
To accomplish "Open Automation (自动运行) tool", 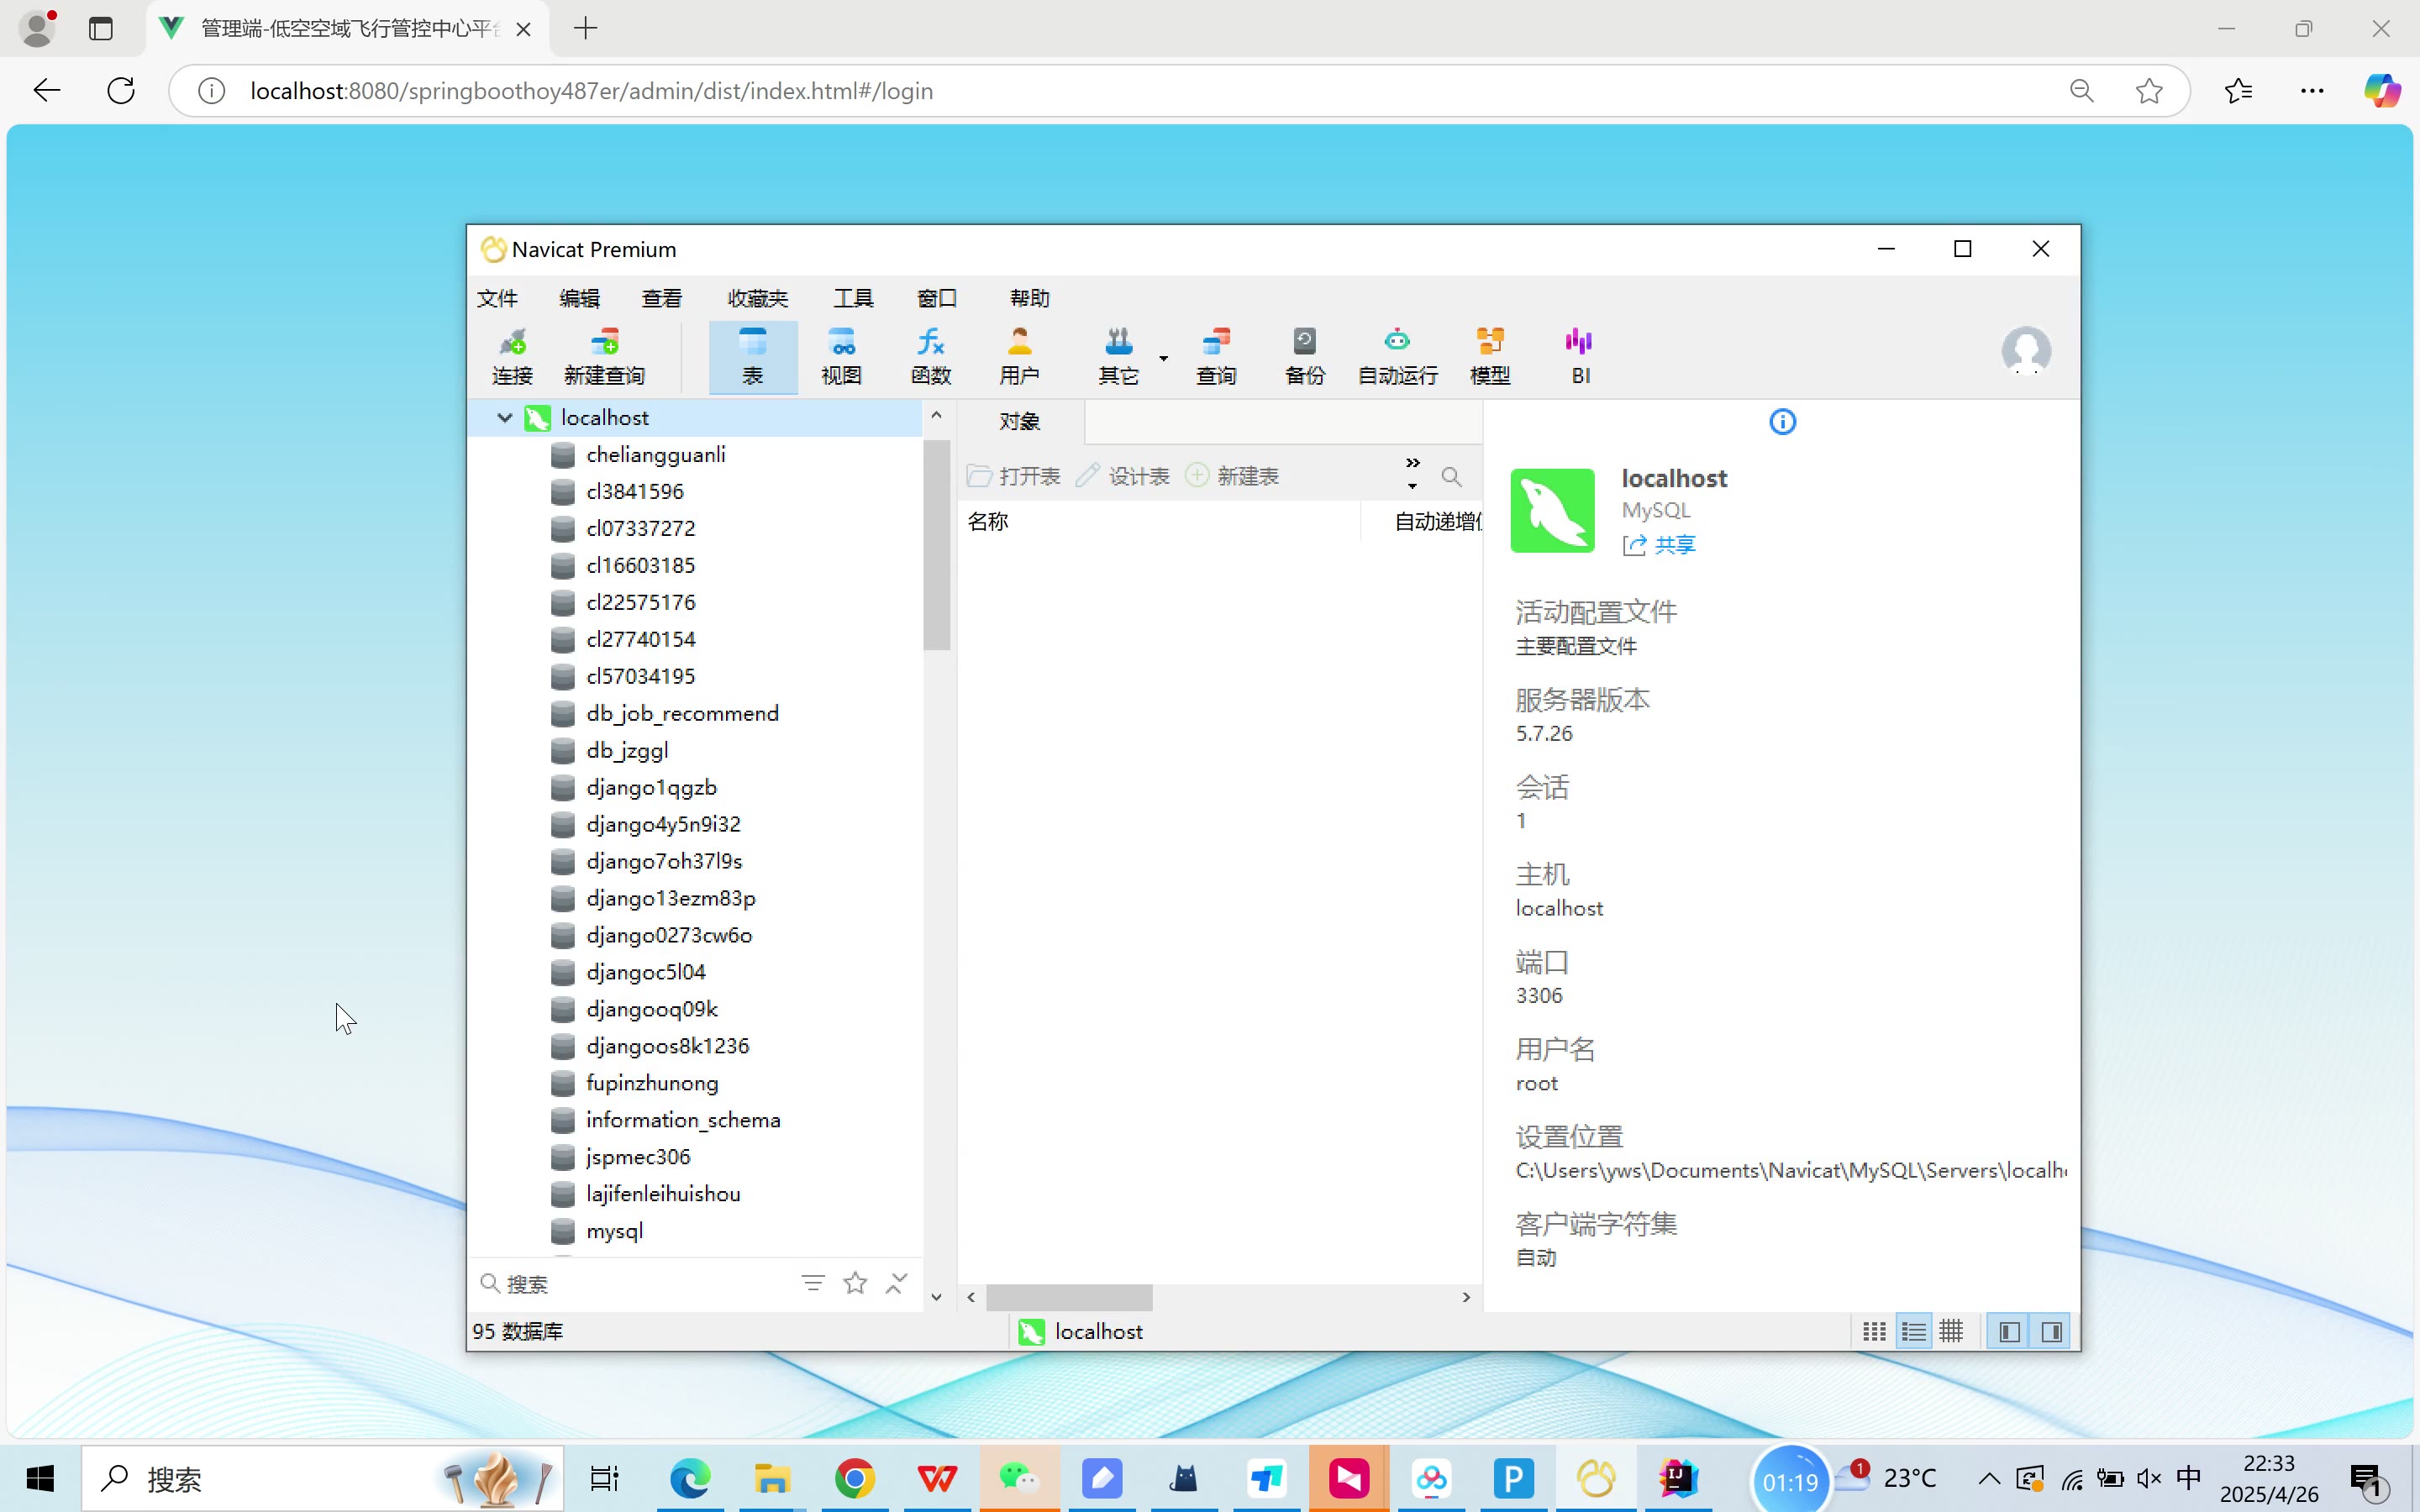I will coord(1397,356).
